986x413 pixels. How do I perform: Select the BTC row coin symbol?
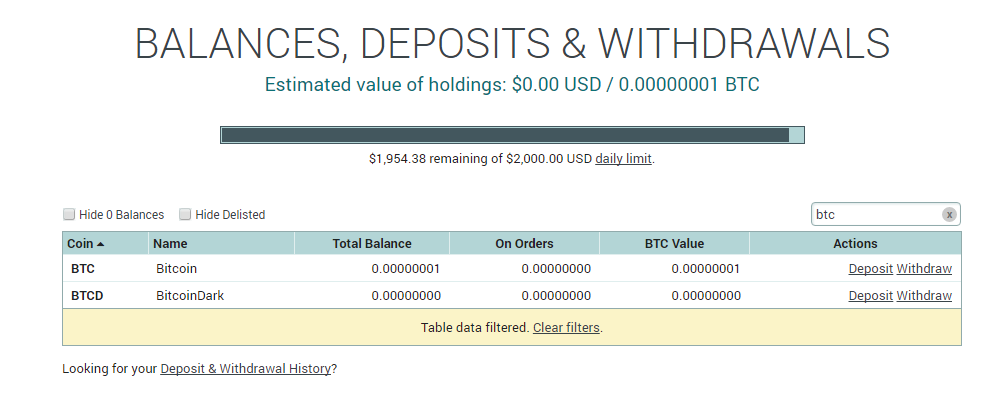[83, 269]
